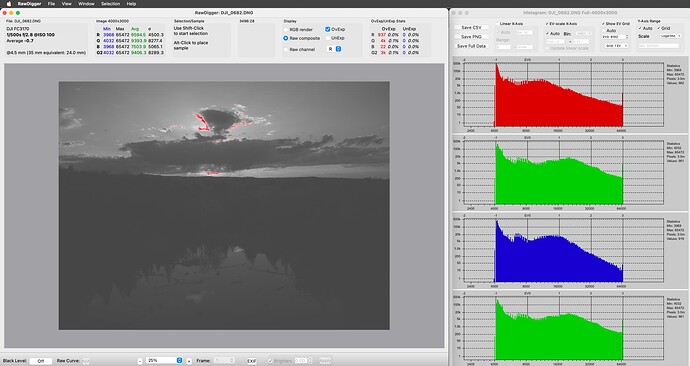Click the zoom-in plus button
Viewport: 690px width, 366px height.
point(189,361)
